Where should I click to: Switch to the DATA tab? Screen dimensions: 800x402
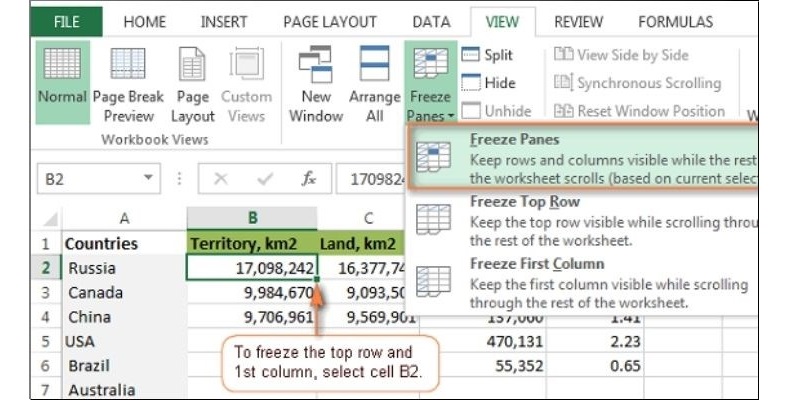[x=431, y=22]
